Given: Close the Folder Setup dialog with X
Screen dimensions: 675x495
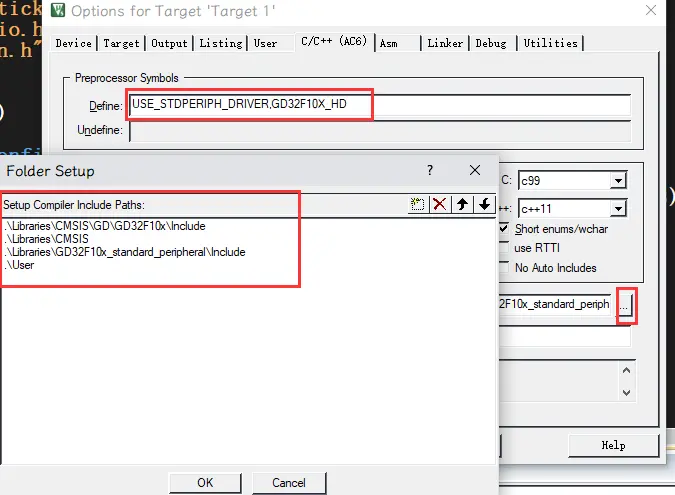Looking at the screenshot, I should pos(475,171).
